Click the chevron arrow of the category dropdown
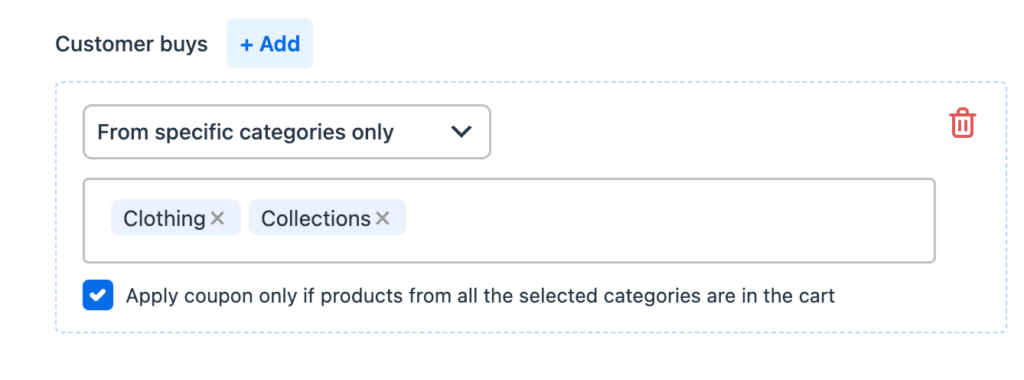1024x380 pixels. click(x=462, y=132)
